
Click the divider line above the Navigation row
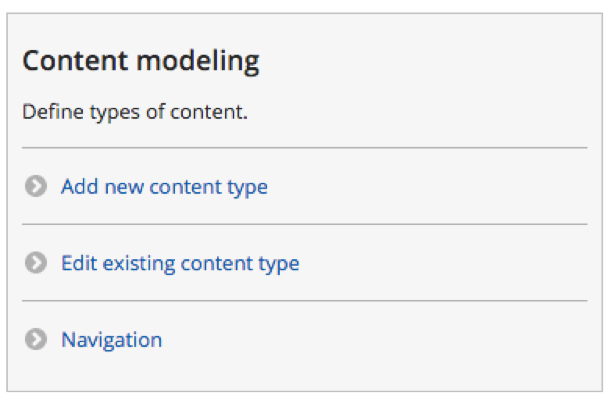(305, 301)
